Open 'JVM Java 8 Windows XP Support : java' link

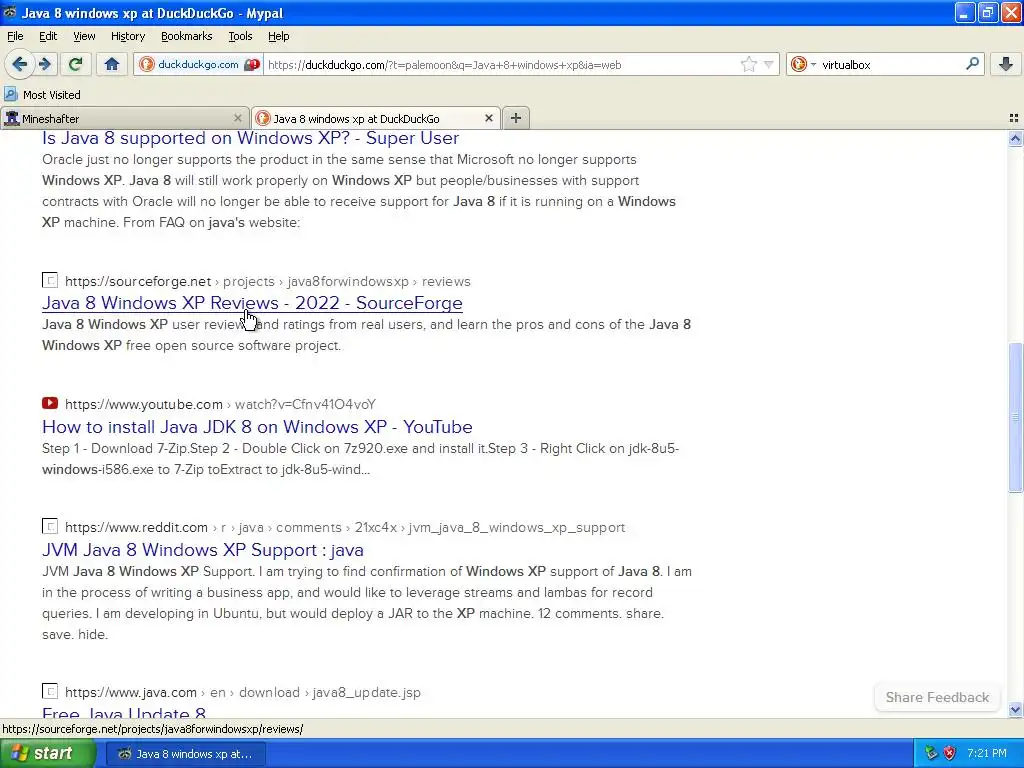[202, 550]
